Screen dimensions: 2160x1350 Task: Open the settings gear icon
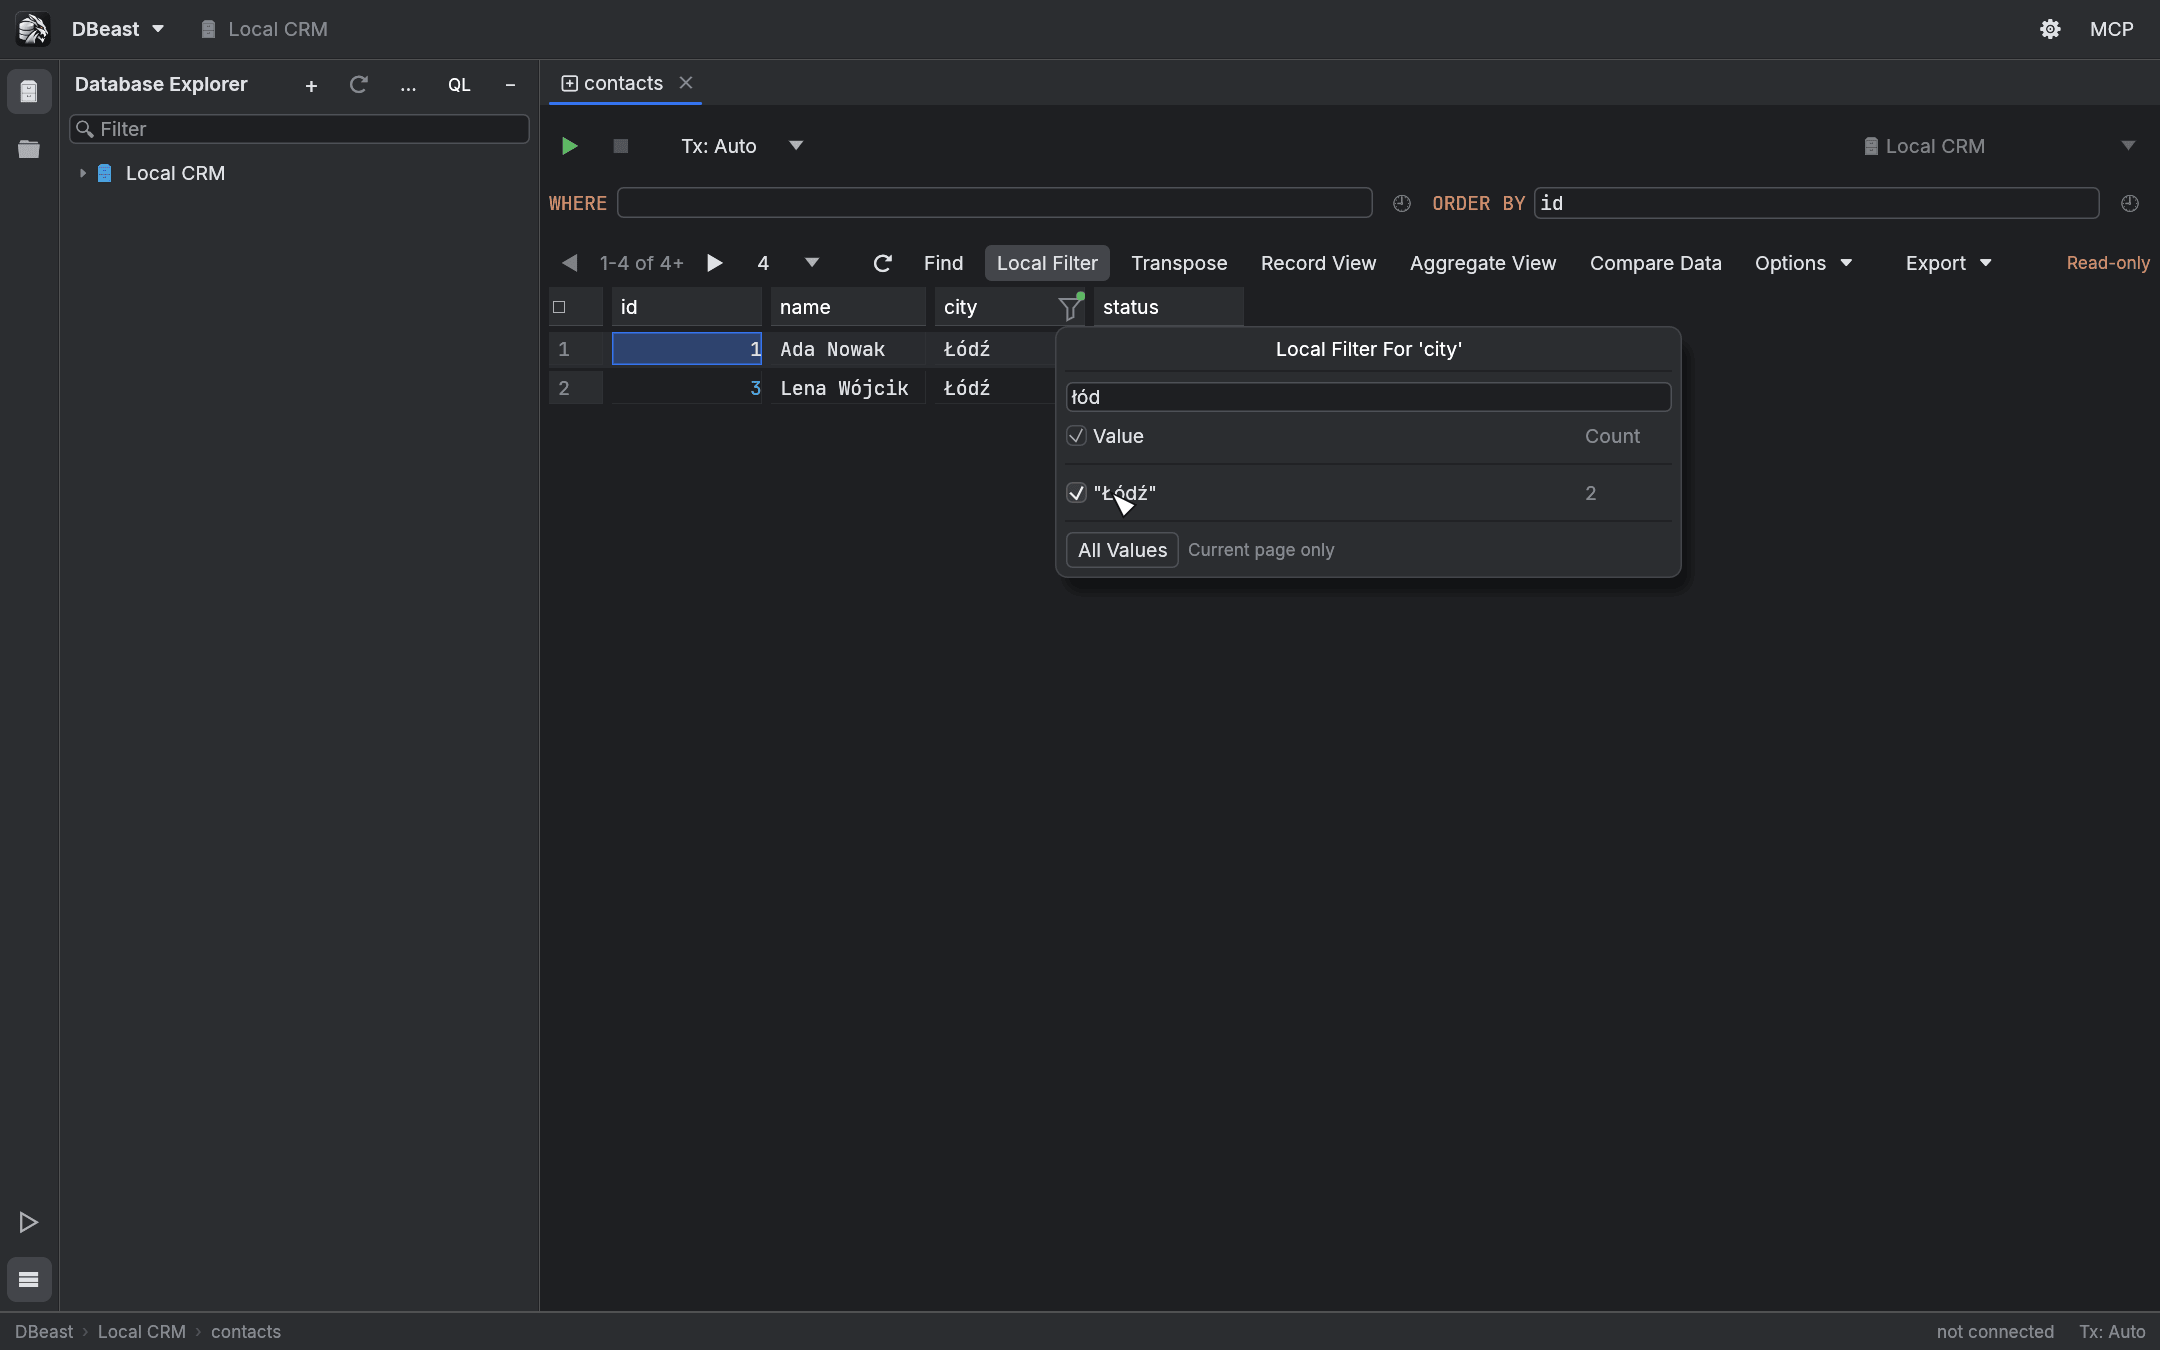(2050, 29)
